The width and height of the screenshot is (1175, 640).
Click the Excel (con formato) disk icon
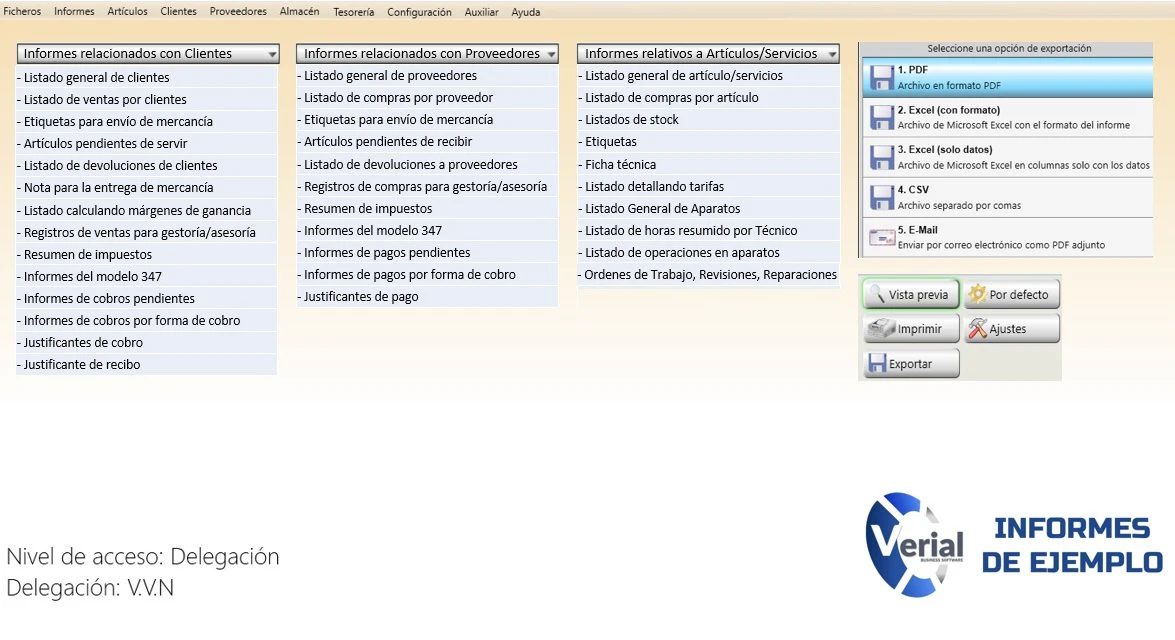point(881,118)
